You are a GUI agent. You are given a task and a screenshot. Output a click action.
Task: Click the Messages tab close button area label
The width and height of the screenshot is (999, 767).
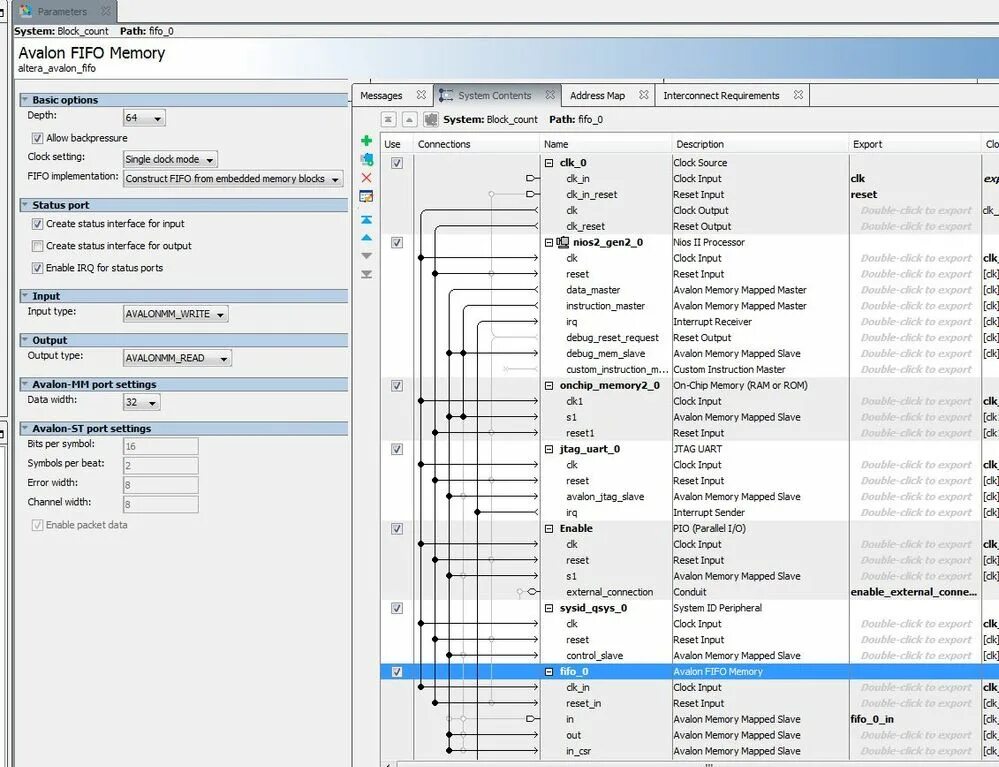(x=421, y=95)
